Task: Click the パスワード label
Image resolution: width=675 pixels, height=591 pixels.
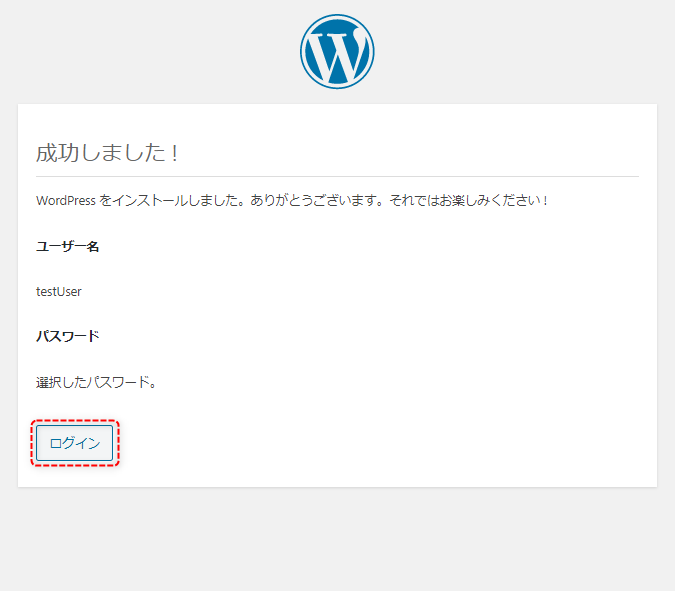Action: (68, 336)
